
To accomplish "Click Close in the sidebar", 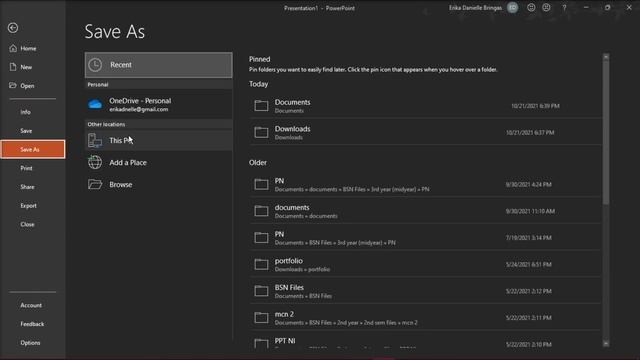I will (x=33, y=224).
